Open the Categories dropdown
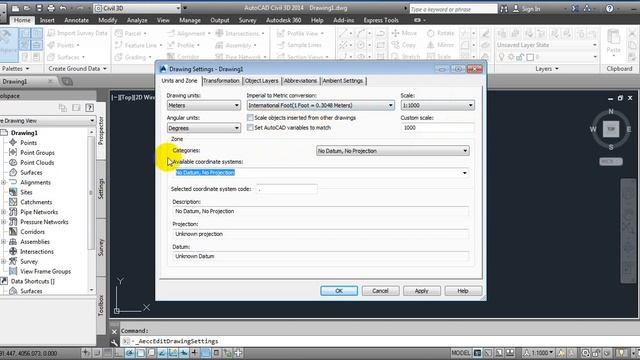 coord(393,151)
